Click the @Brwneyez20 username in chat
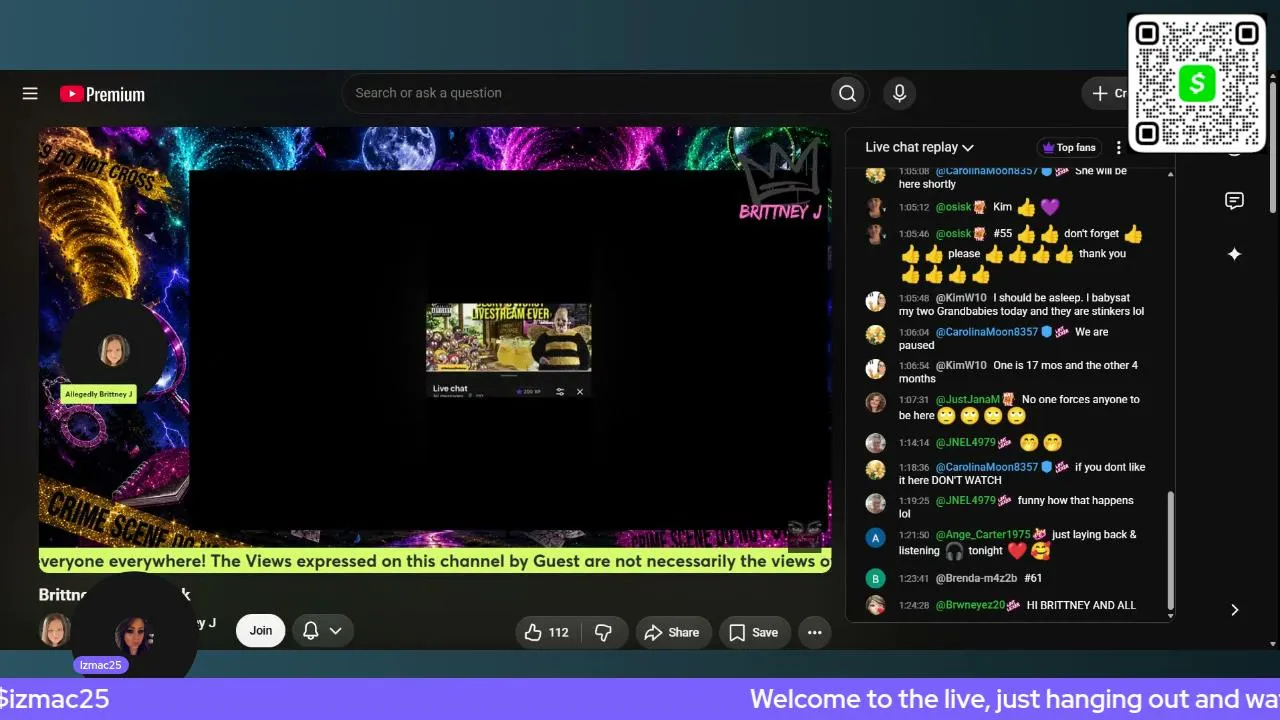 pyautogui.click(x=970, y=605)
